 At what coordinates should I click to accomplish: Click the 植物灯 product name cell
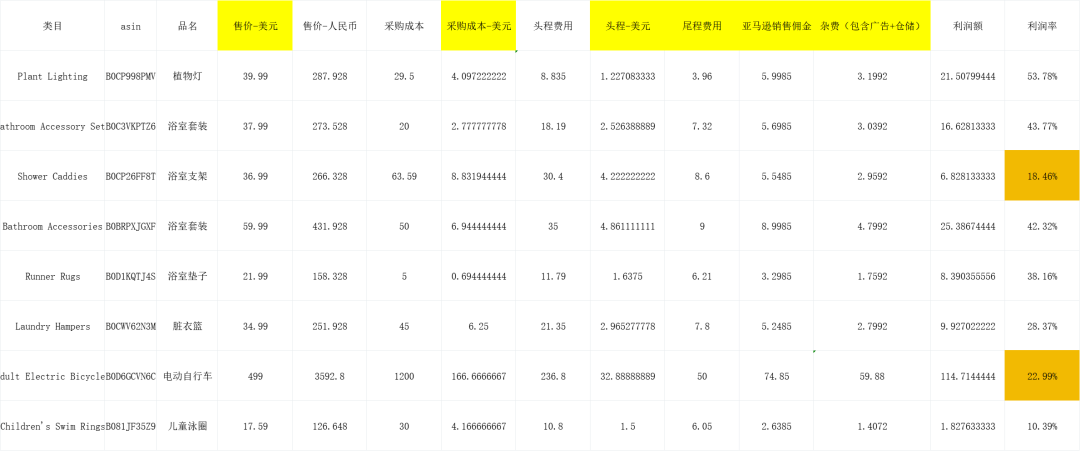pos(187,76)
